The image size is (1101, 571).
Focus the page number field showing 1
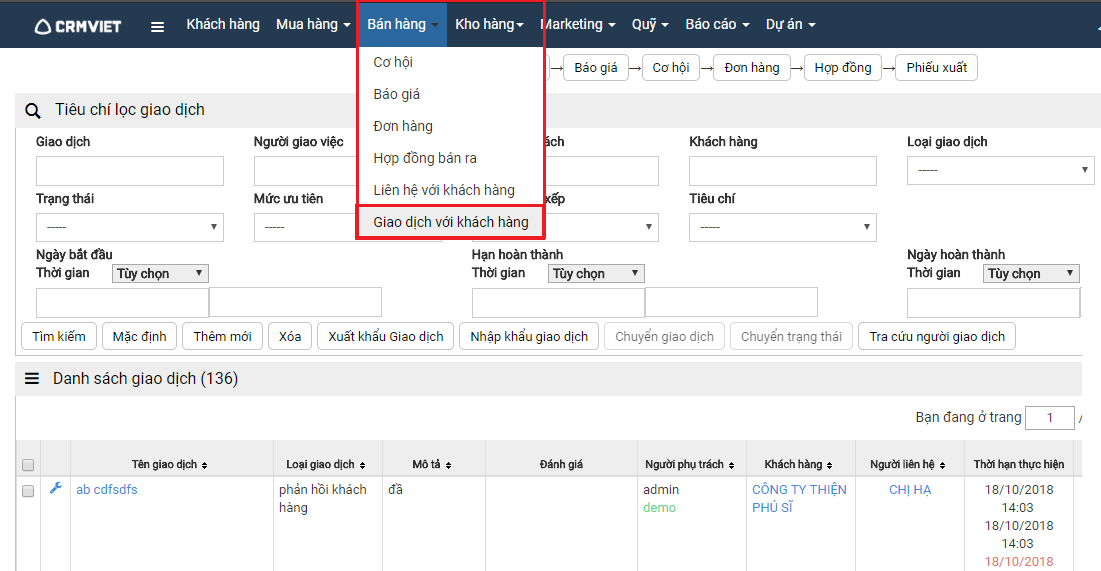1050,418
